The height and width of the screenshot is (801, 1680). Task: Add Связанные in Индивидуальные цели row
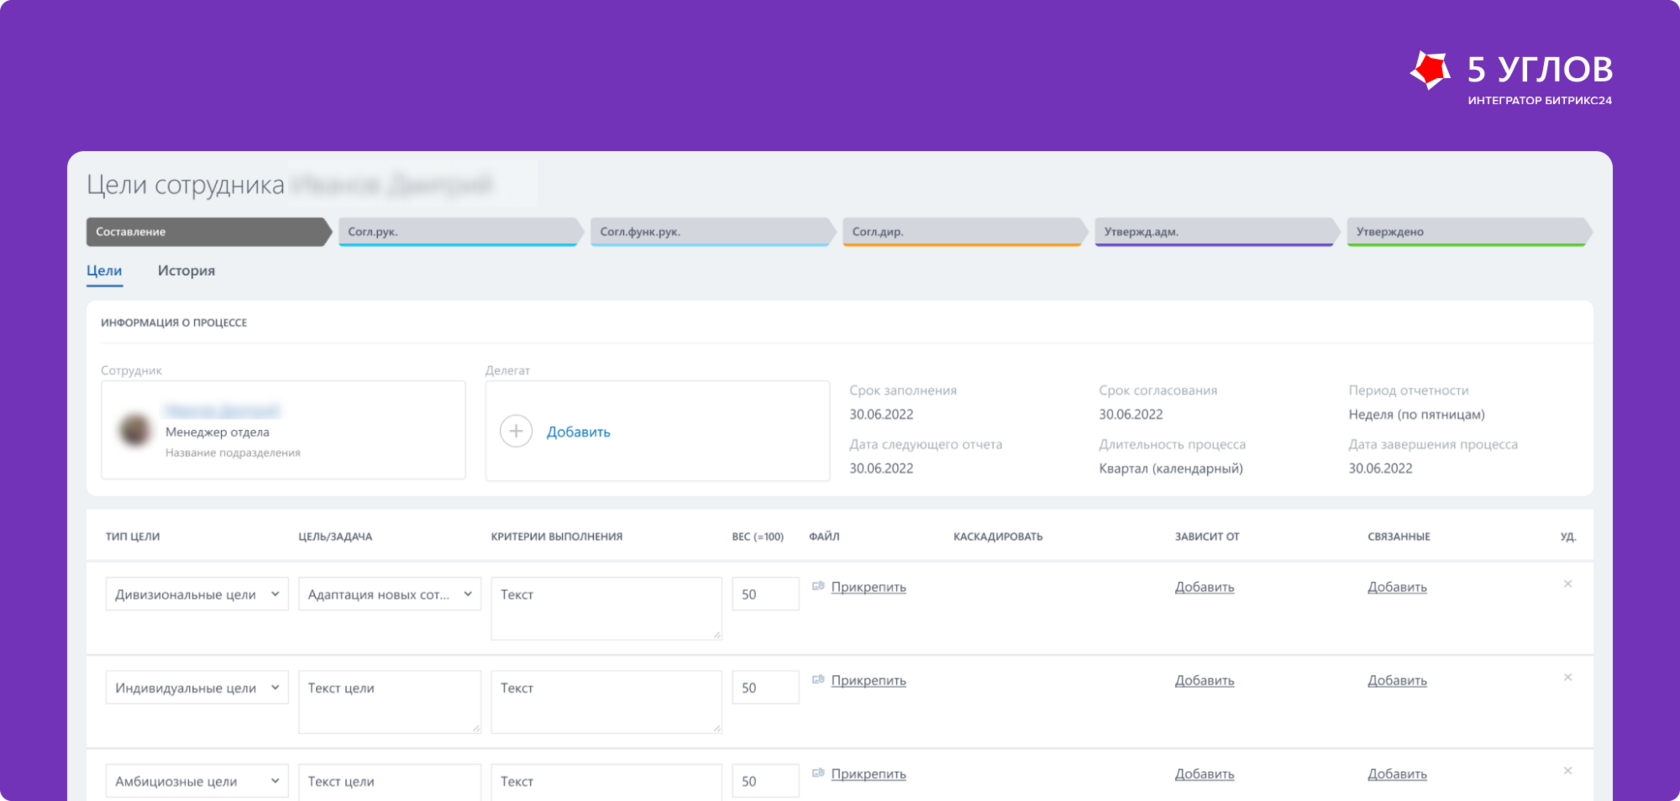[1397, 681]
